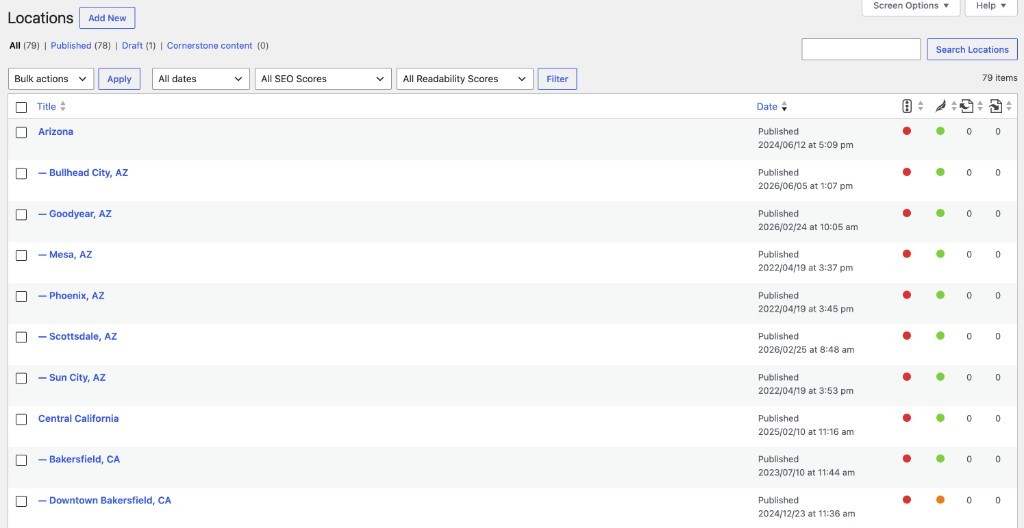Screen dimensions: 1024x528
Task: Open the Goodyear, AZ link
Action: pyautogui.click(x=74, y=214)
